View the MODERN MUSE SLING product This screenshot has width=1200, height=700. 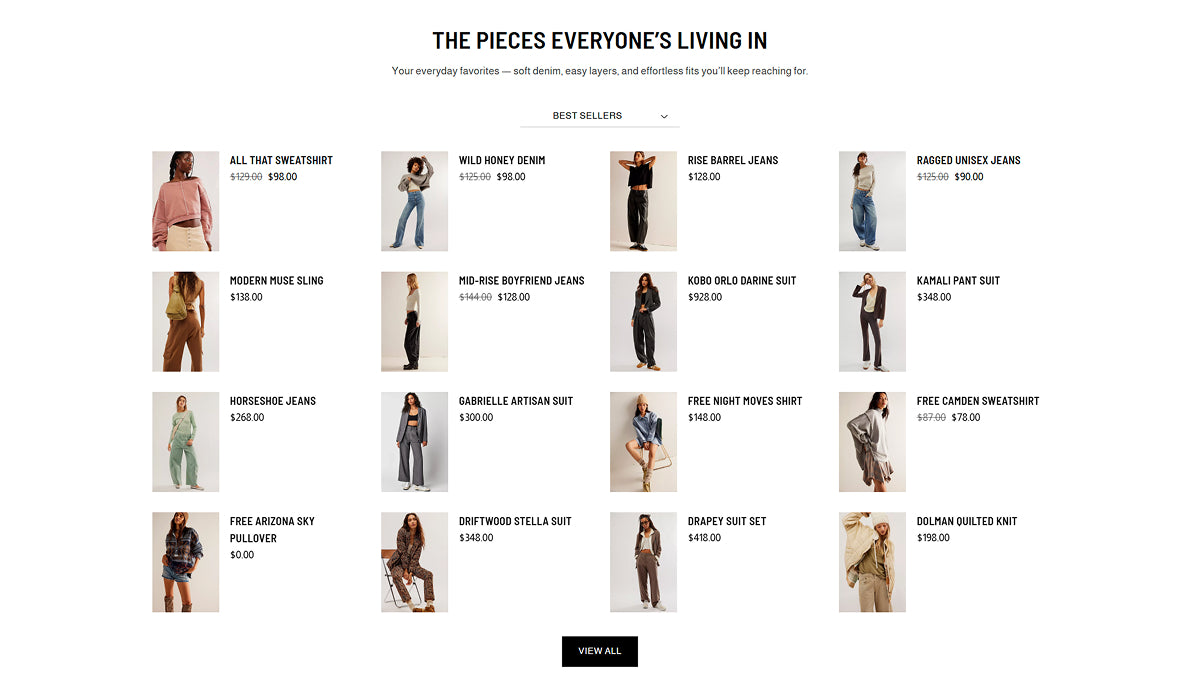276,280
